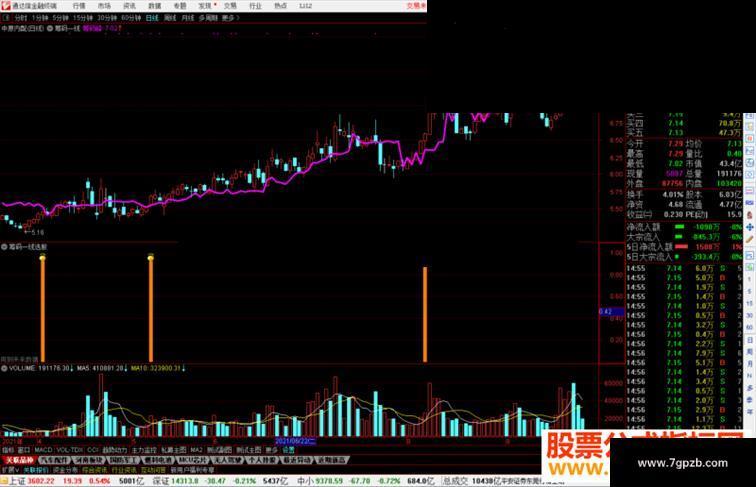Image resolution: width=756 pixels, height=487 pixels.
Task: Click the 周 button in right toolbar
Action: click(x=750, y=352)
